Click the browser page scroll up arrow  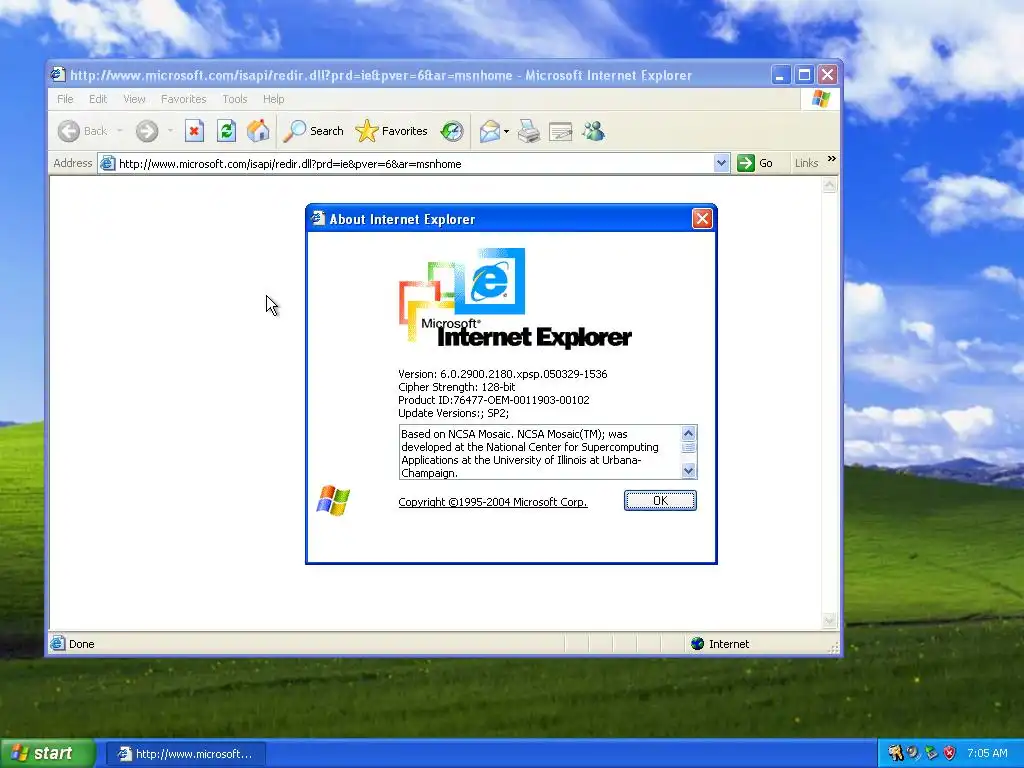829,185
